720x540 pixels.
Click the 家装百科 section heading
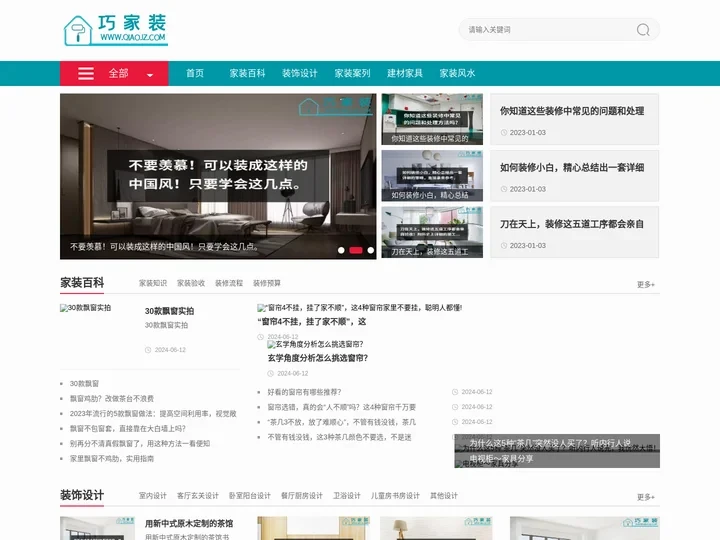click(x=82, y=282)
